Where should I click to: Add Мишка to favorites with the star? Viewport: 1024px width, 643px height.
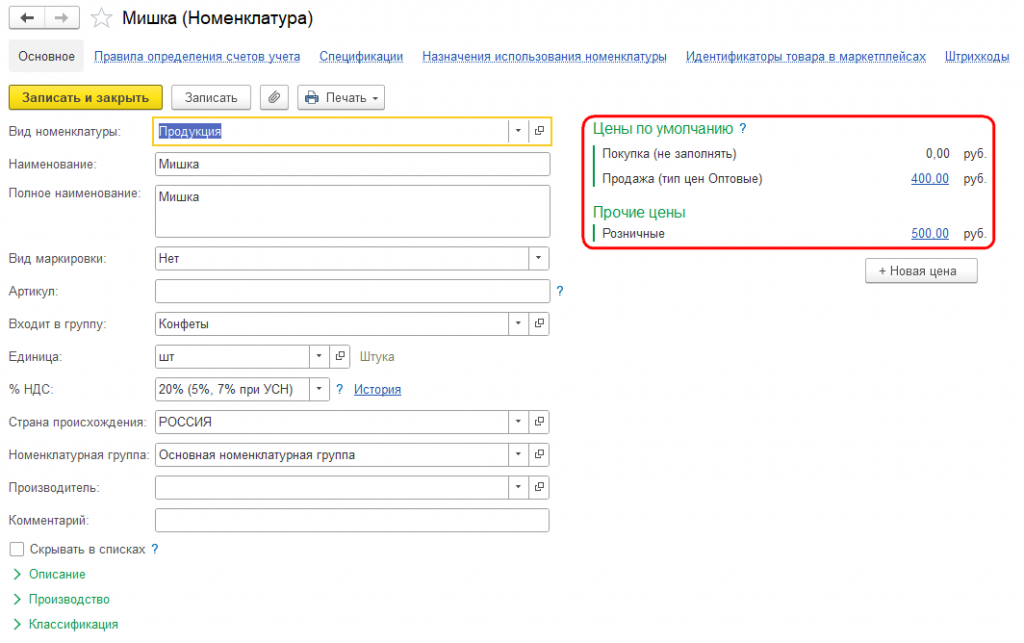tap(101, 18)
